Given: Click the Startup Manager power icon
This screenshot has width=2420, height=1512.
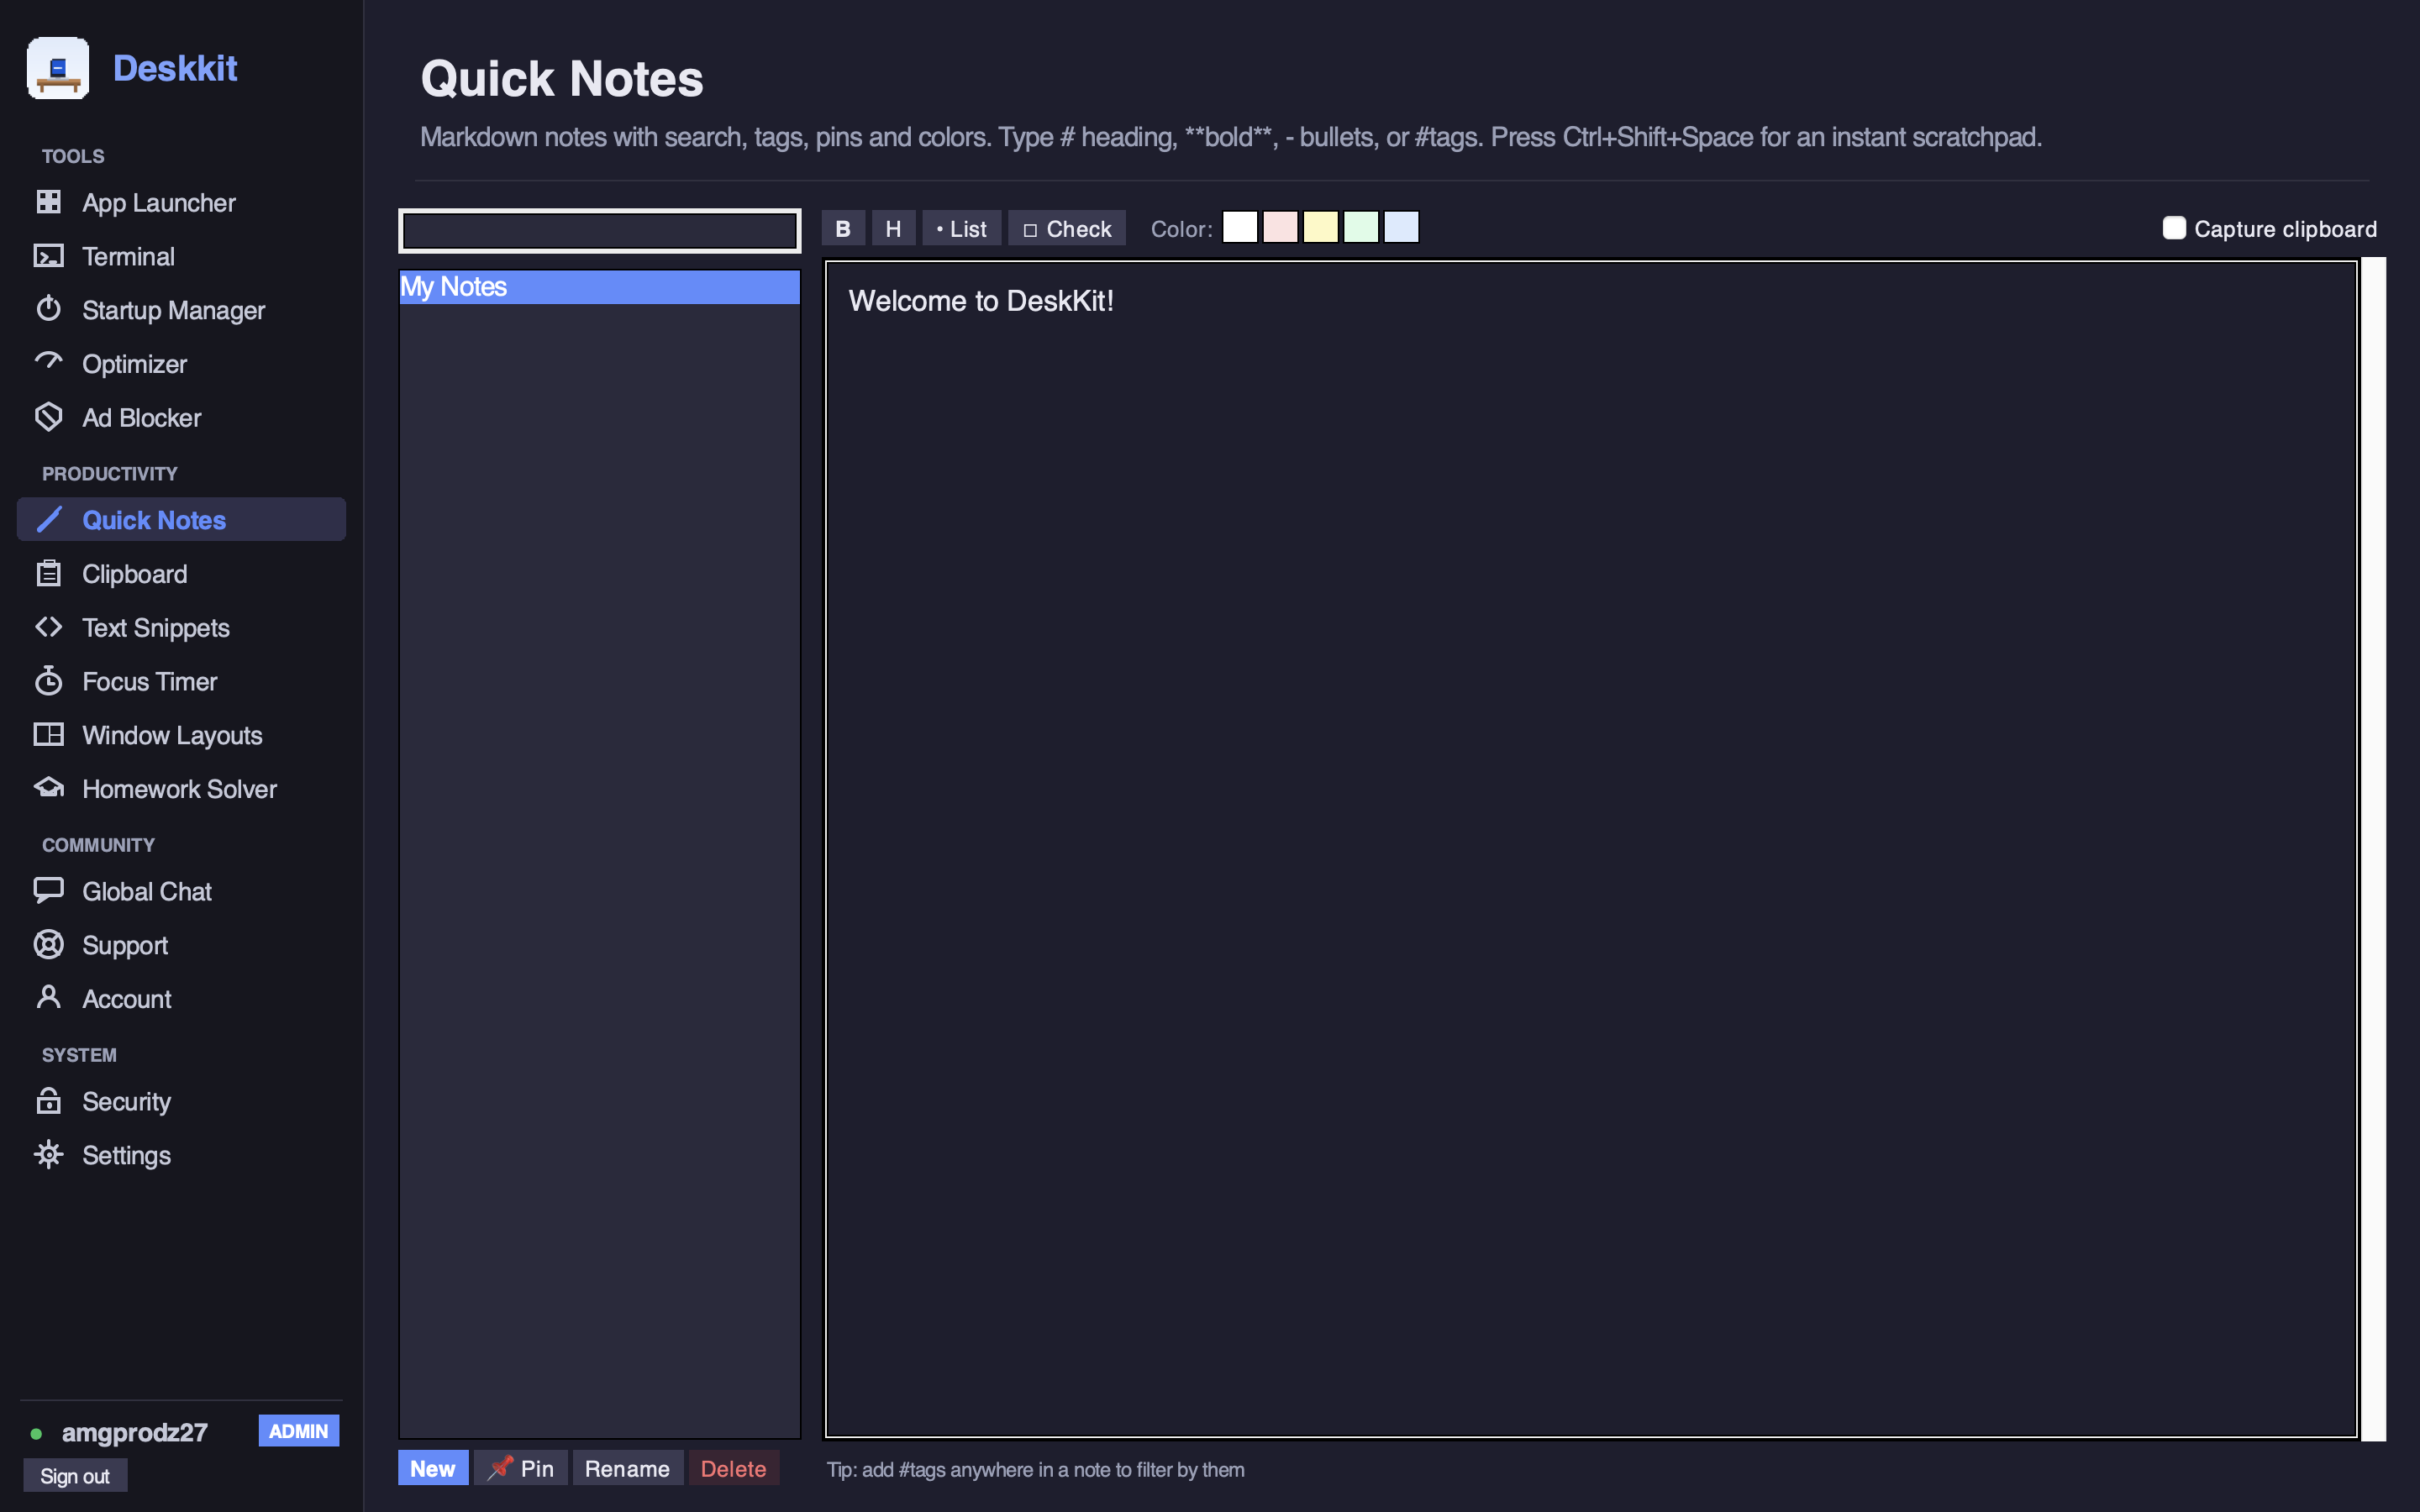Looking at the screenshot, I should coord(48,309).
